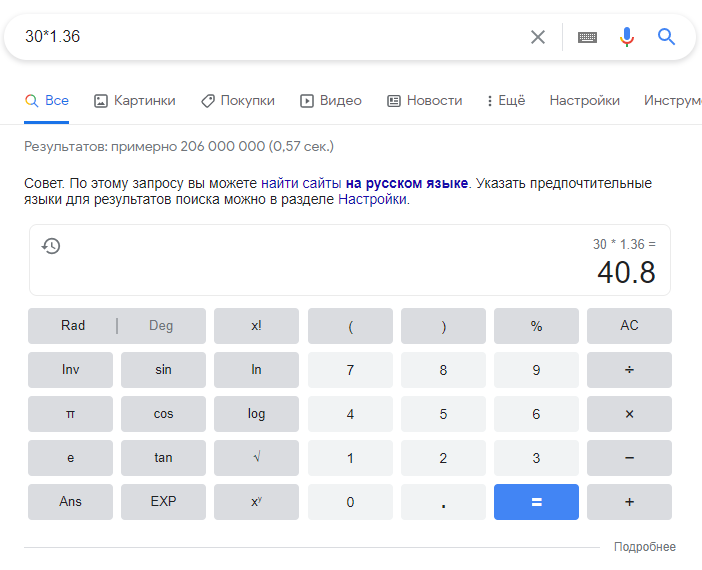Switch calculator to Rad mode
The image size is (702, 570).
click(73, 326)
